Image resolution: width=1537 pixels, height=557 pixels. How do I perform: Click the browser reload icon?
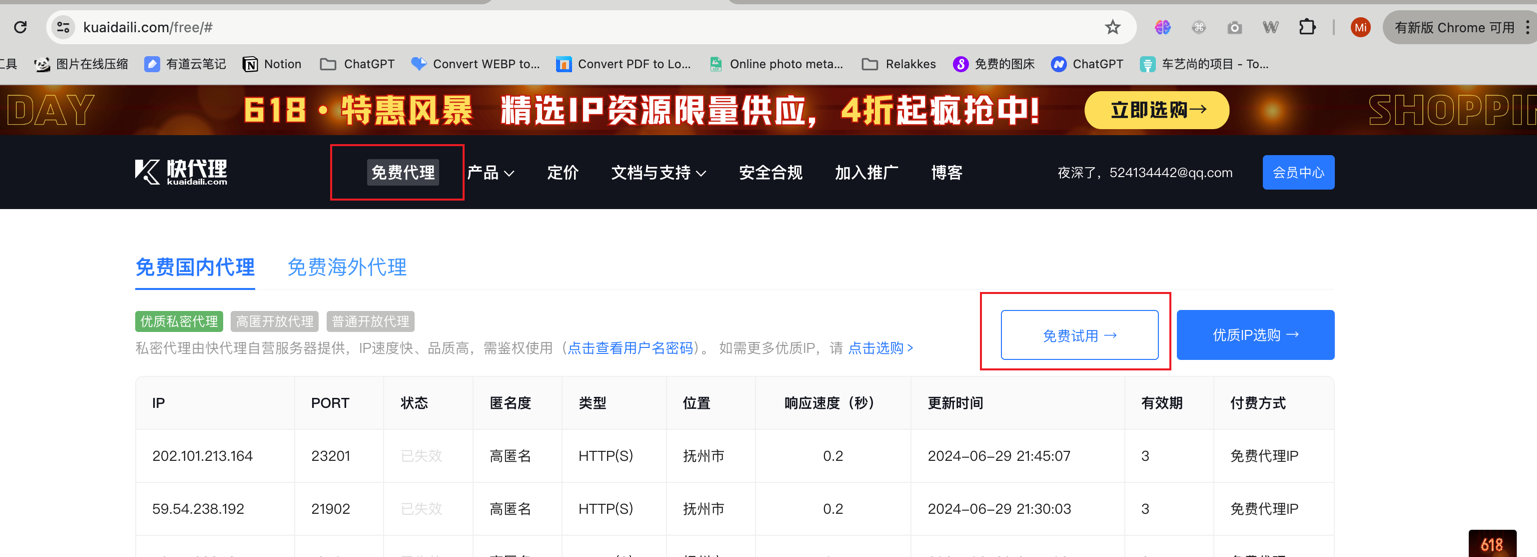(x=20, y=27)
